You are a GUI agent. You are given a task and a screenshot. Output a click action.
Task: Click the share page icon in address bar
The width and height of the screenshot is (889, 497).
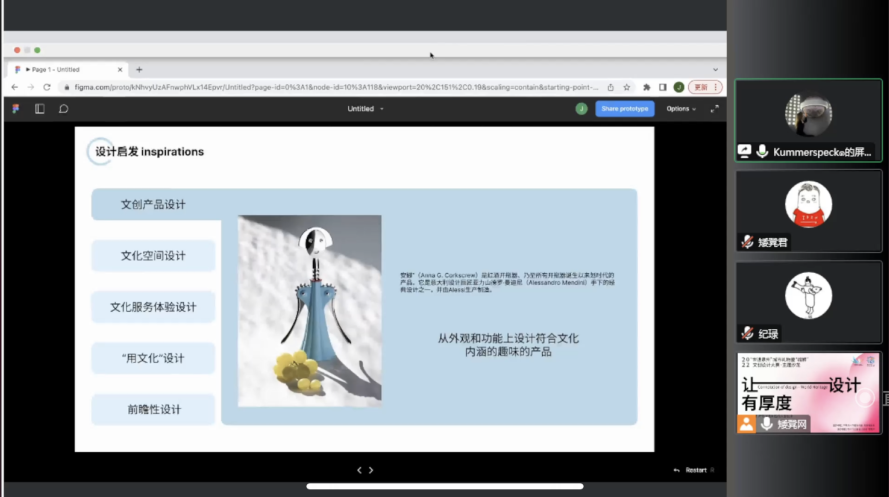(611, 87)
